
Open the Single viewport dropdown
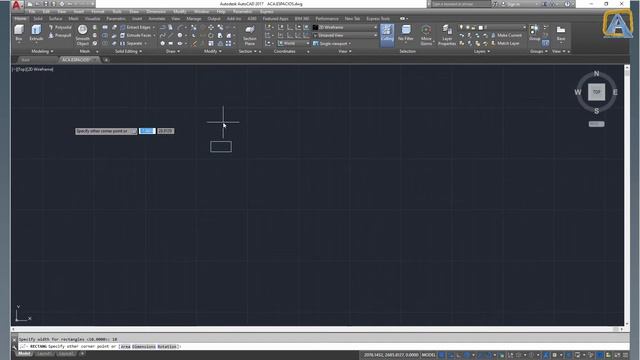pos(333,43)
